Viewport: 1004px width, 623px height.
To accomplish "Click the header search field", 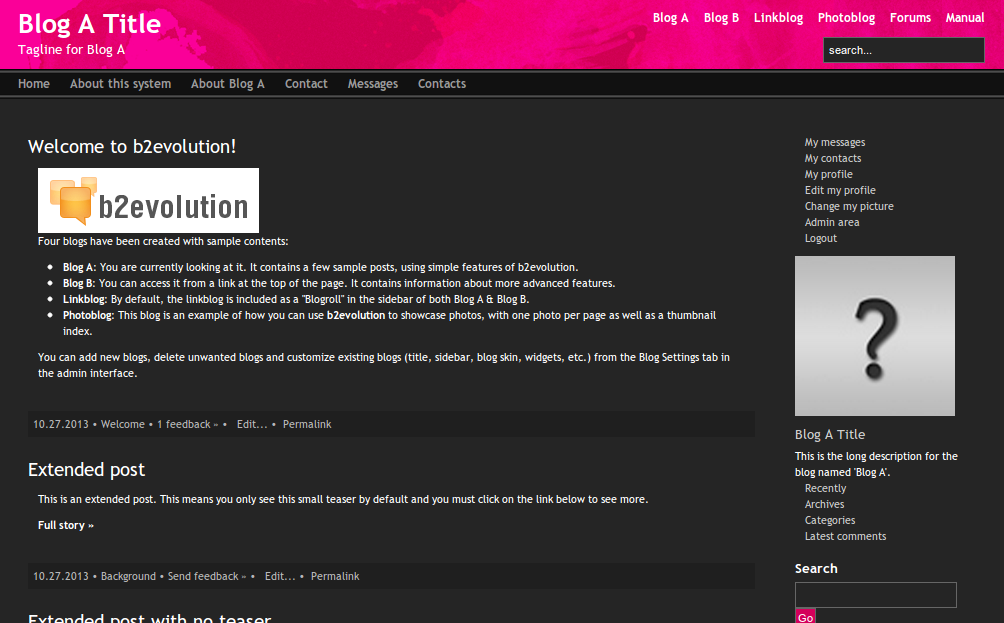I will click(903, 50).
